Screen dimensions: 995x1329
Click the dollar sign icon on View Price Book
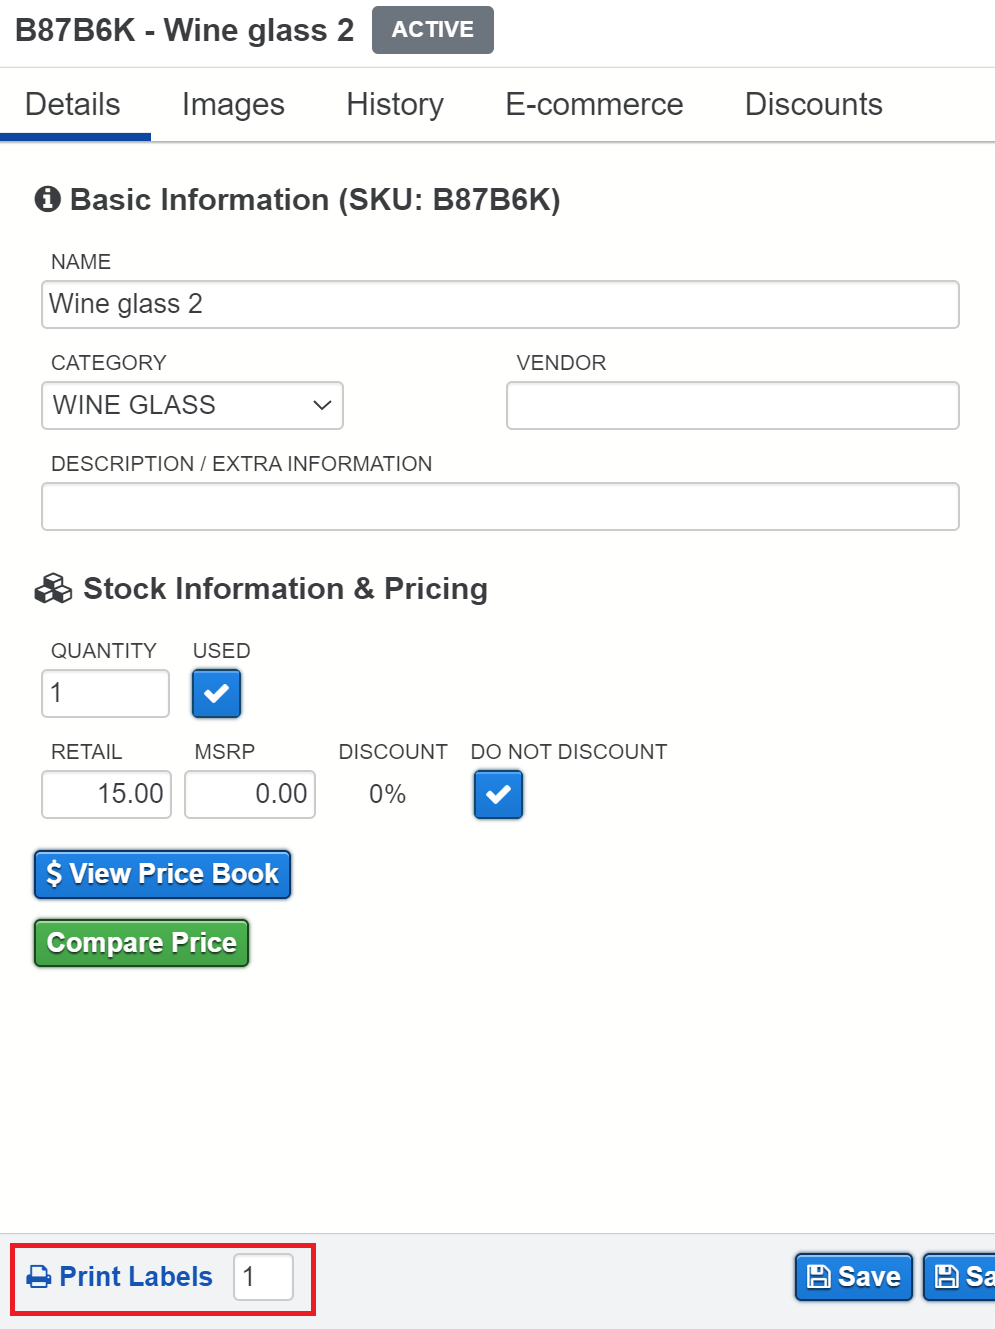pos(54,874)
